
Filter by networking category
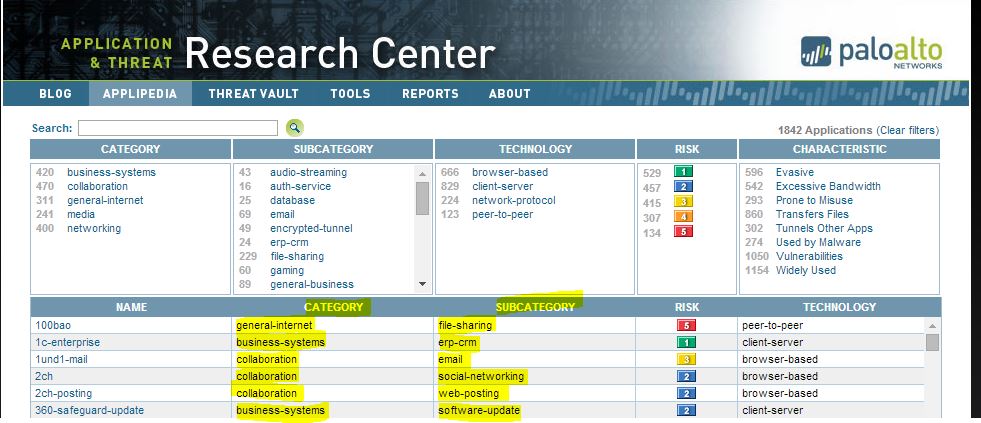coord(94,228)
